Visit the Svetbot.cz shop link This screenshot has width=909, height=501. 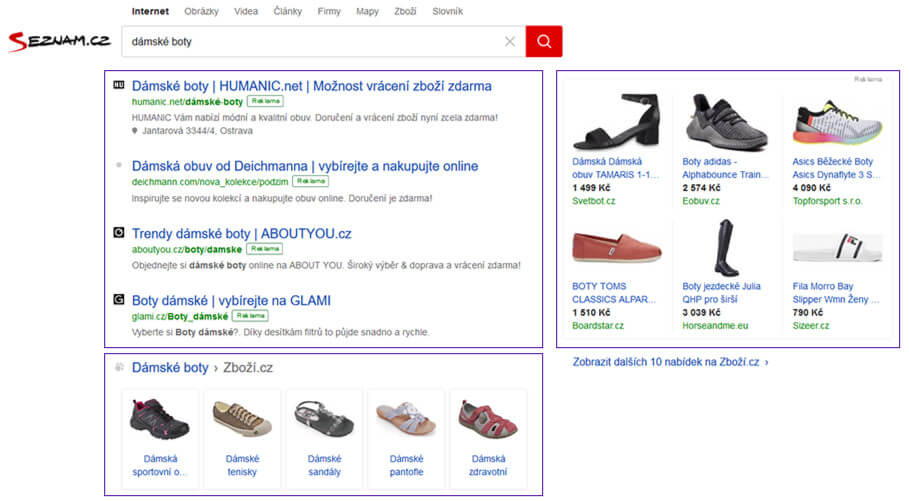tap(594, 201)
